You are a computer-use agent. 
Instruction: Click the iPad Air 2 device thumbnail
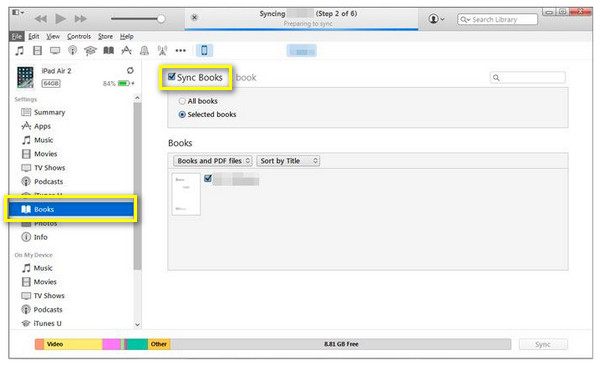pos(25,77)
